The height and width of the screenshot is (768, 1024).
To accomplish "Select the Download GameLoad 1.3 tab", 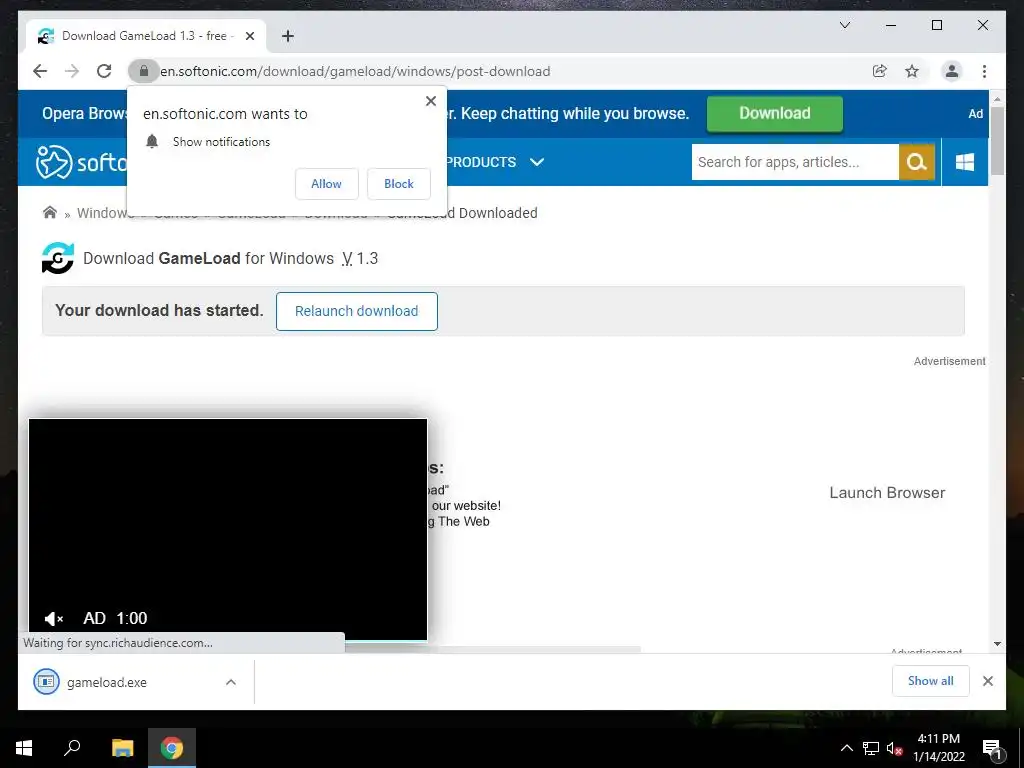I will point(146,36).
